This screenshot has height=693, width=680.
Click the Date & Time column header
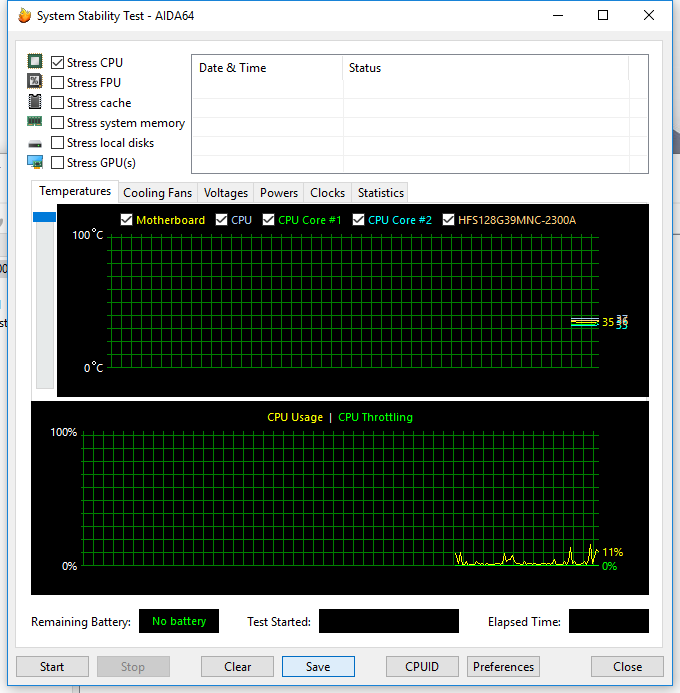pyautogui.click(x=267, y=68)
